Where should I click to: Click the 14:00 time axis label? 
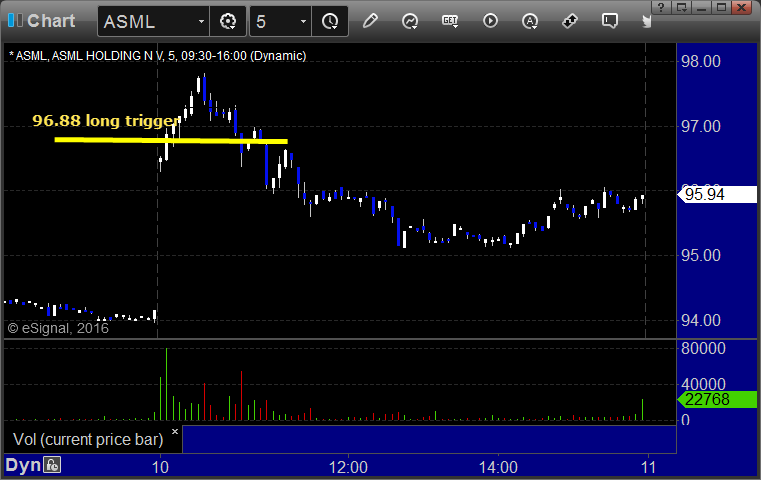[498, 467]
